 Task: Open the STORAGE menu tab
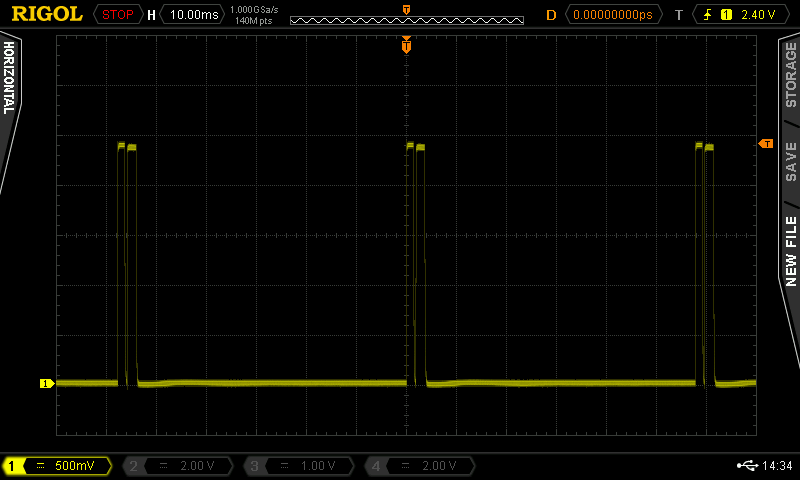point(790,74)
